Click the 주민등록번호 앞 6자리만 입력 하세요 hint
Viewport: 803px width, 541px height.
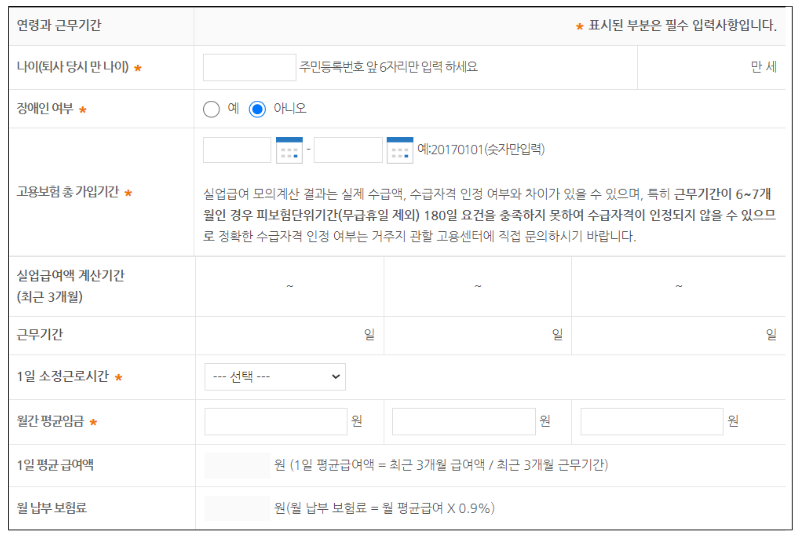(389, 67)
